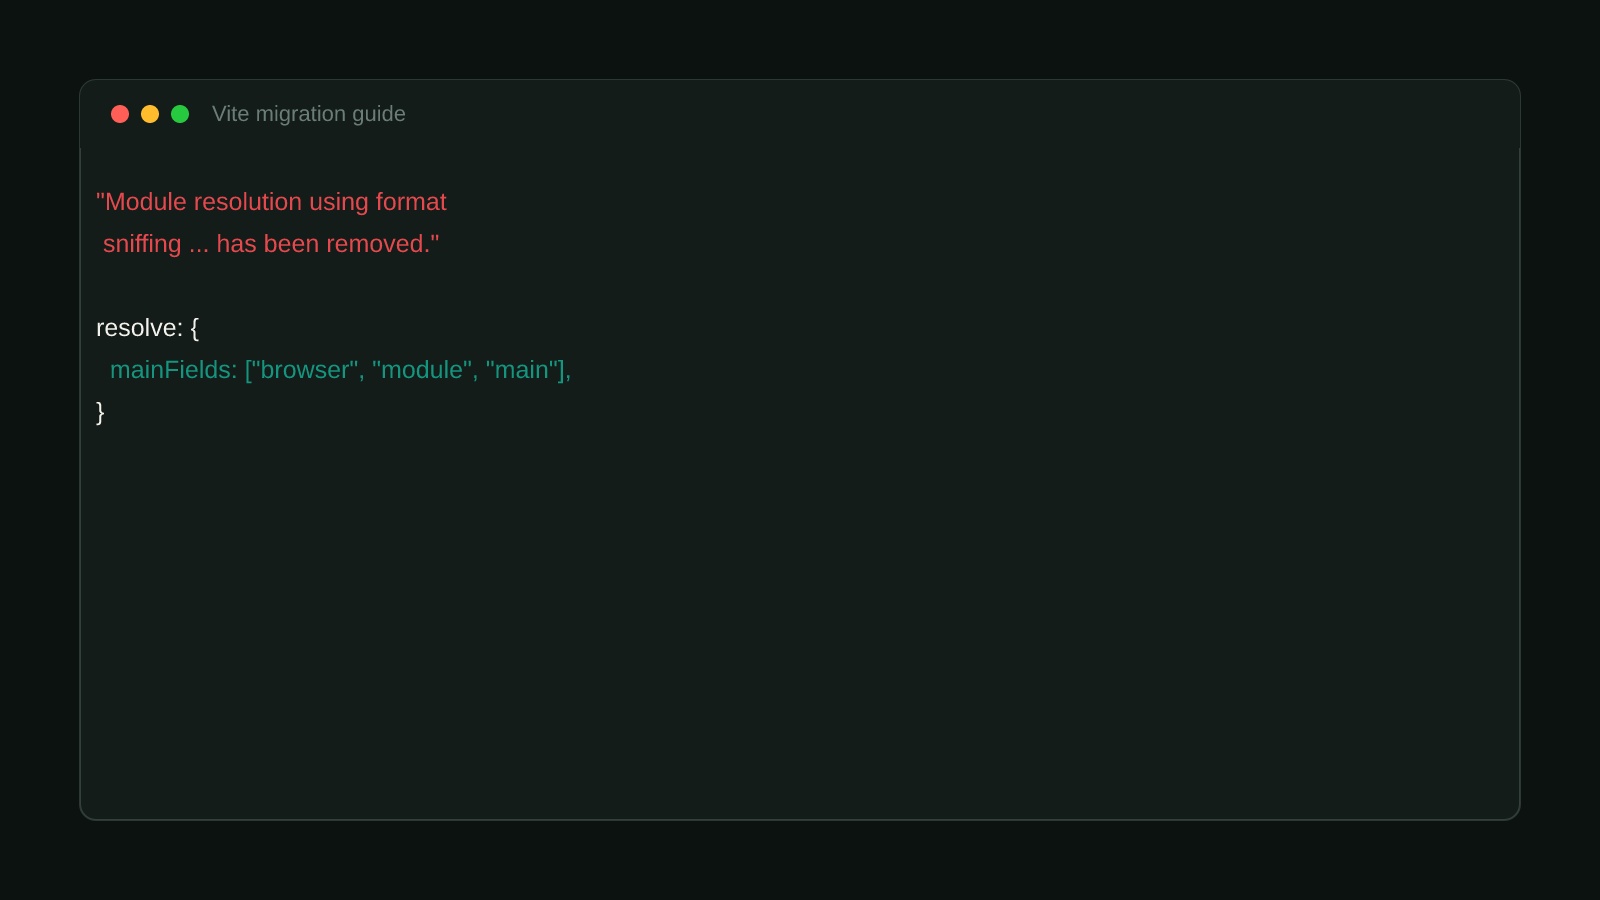
Task: Click the yellow minimize window dot
Action: [x=150, y=114]
